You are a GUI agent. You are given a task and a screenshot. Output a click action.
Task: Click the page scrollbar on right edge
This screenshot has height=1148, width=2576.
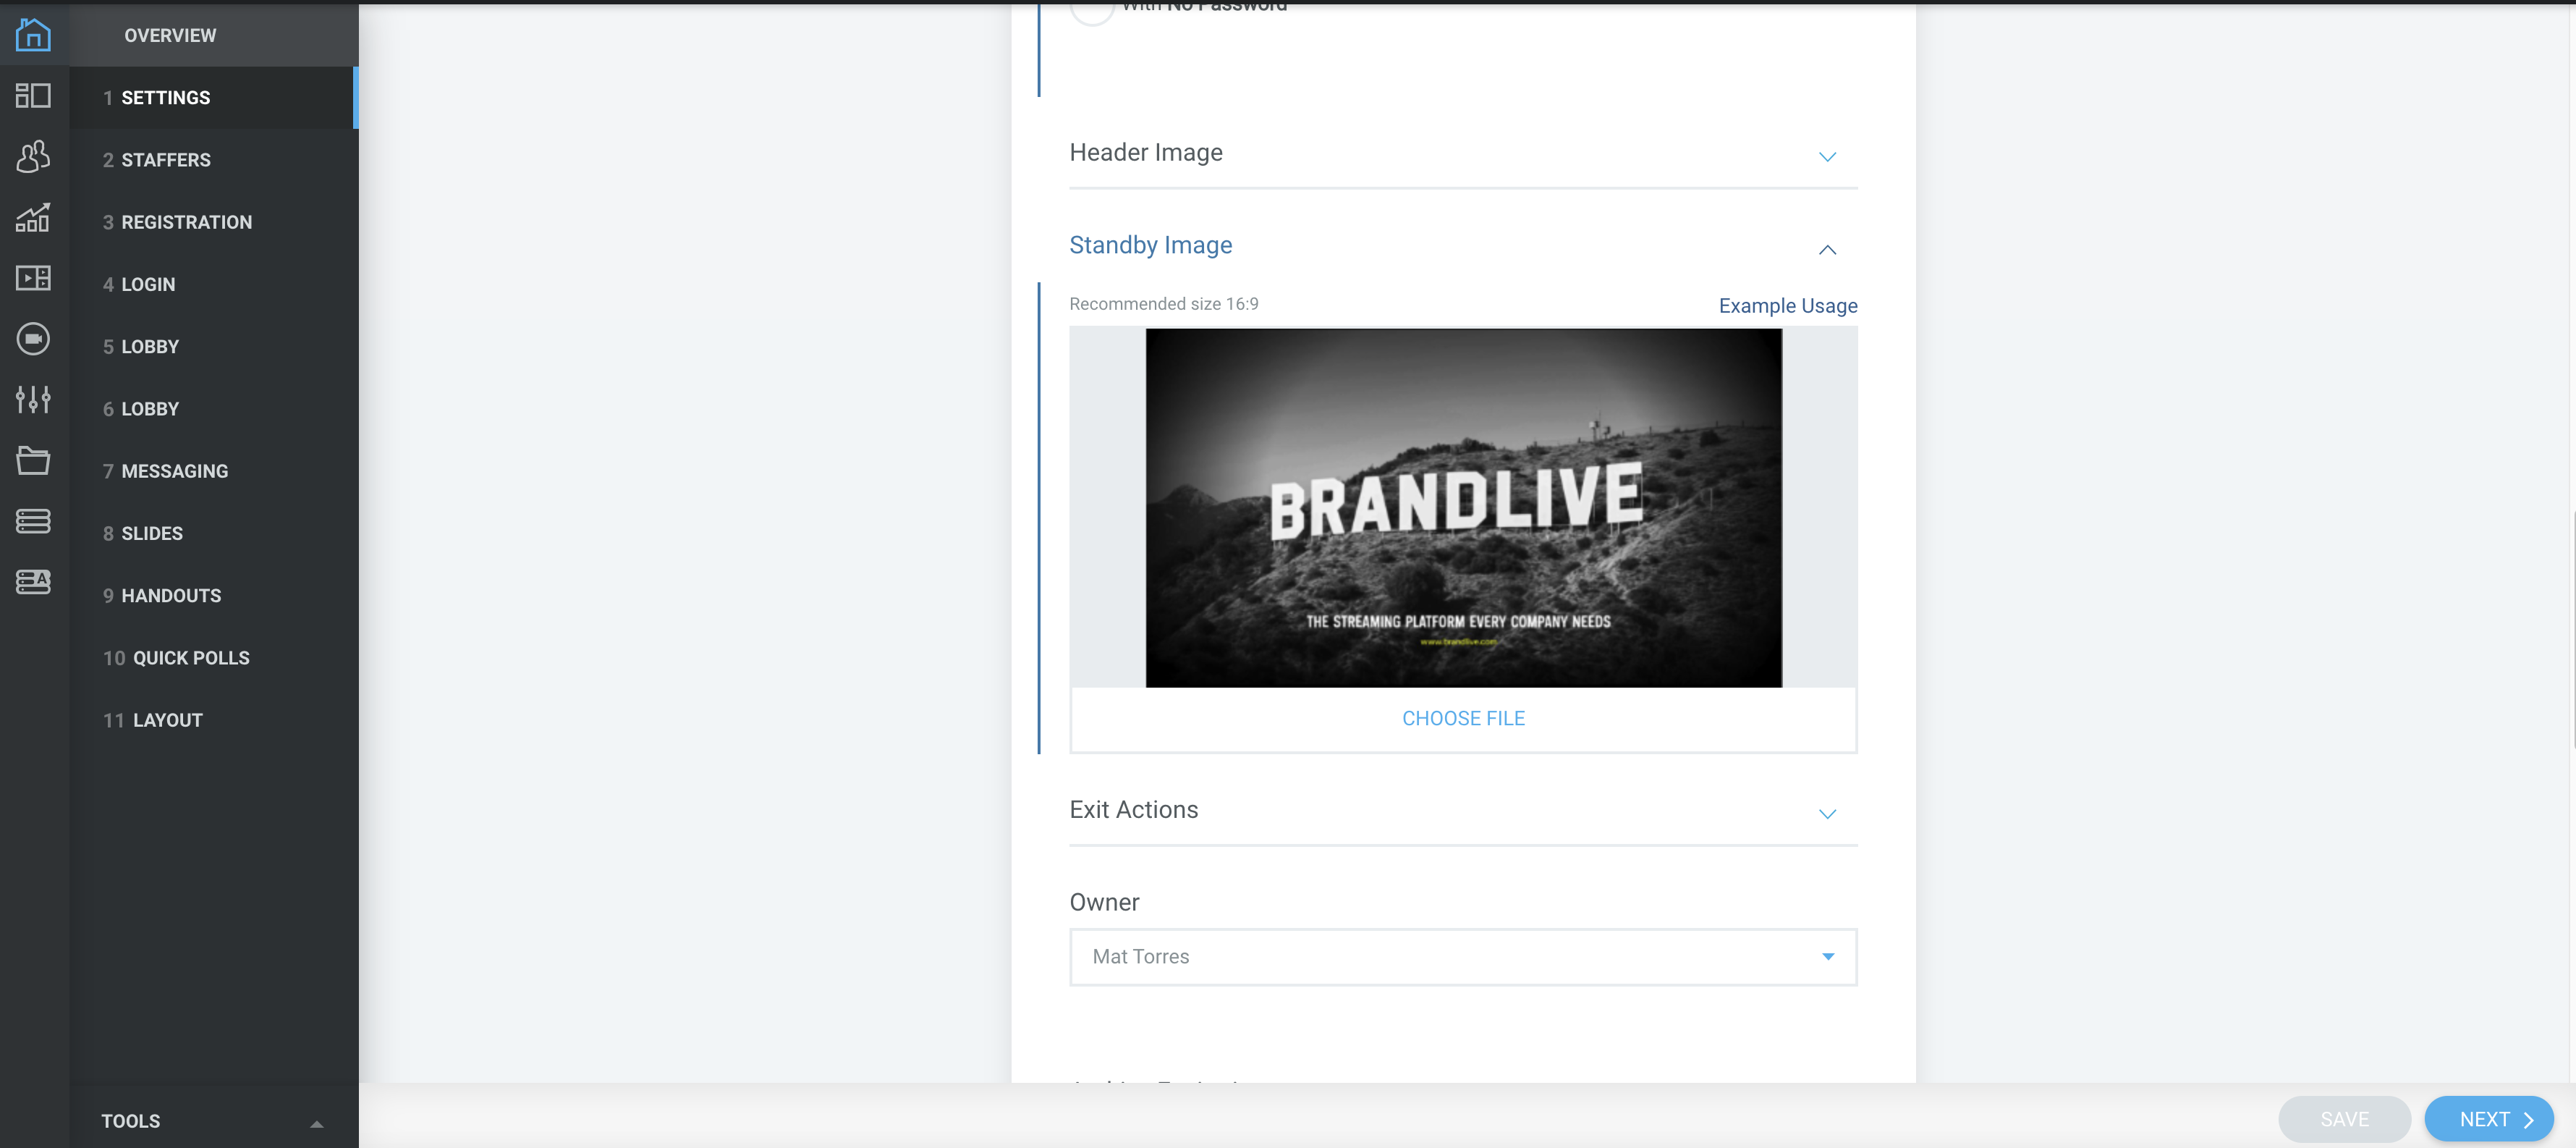[x=2572, y=630]
